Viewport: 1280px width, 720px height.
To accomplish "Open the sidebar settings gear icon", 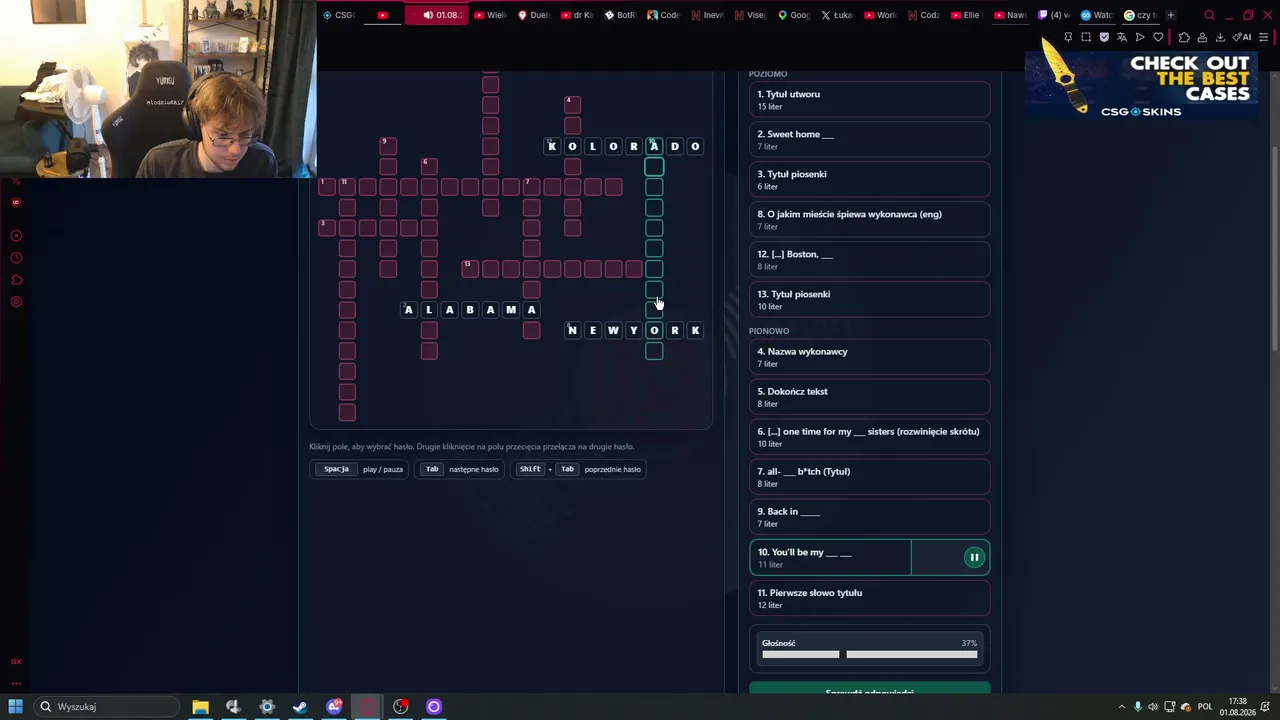I will pos(16,302).
